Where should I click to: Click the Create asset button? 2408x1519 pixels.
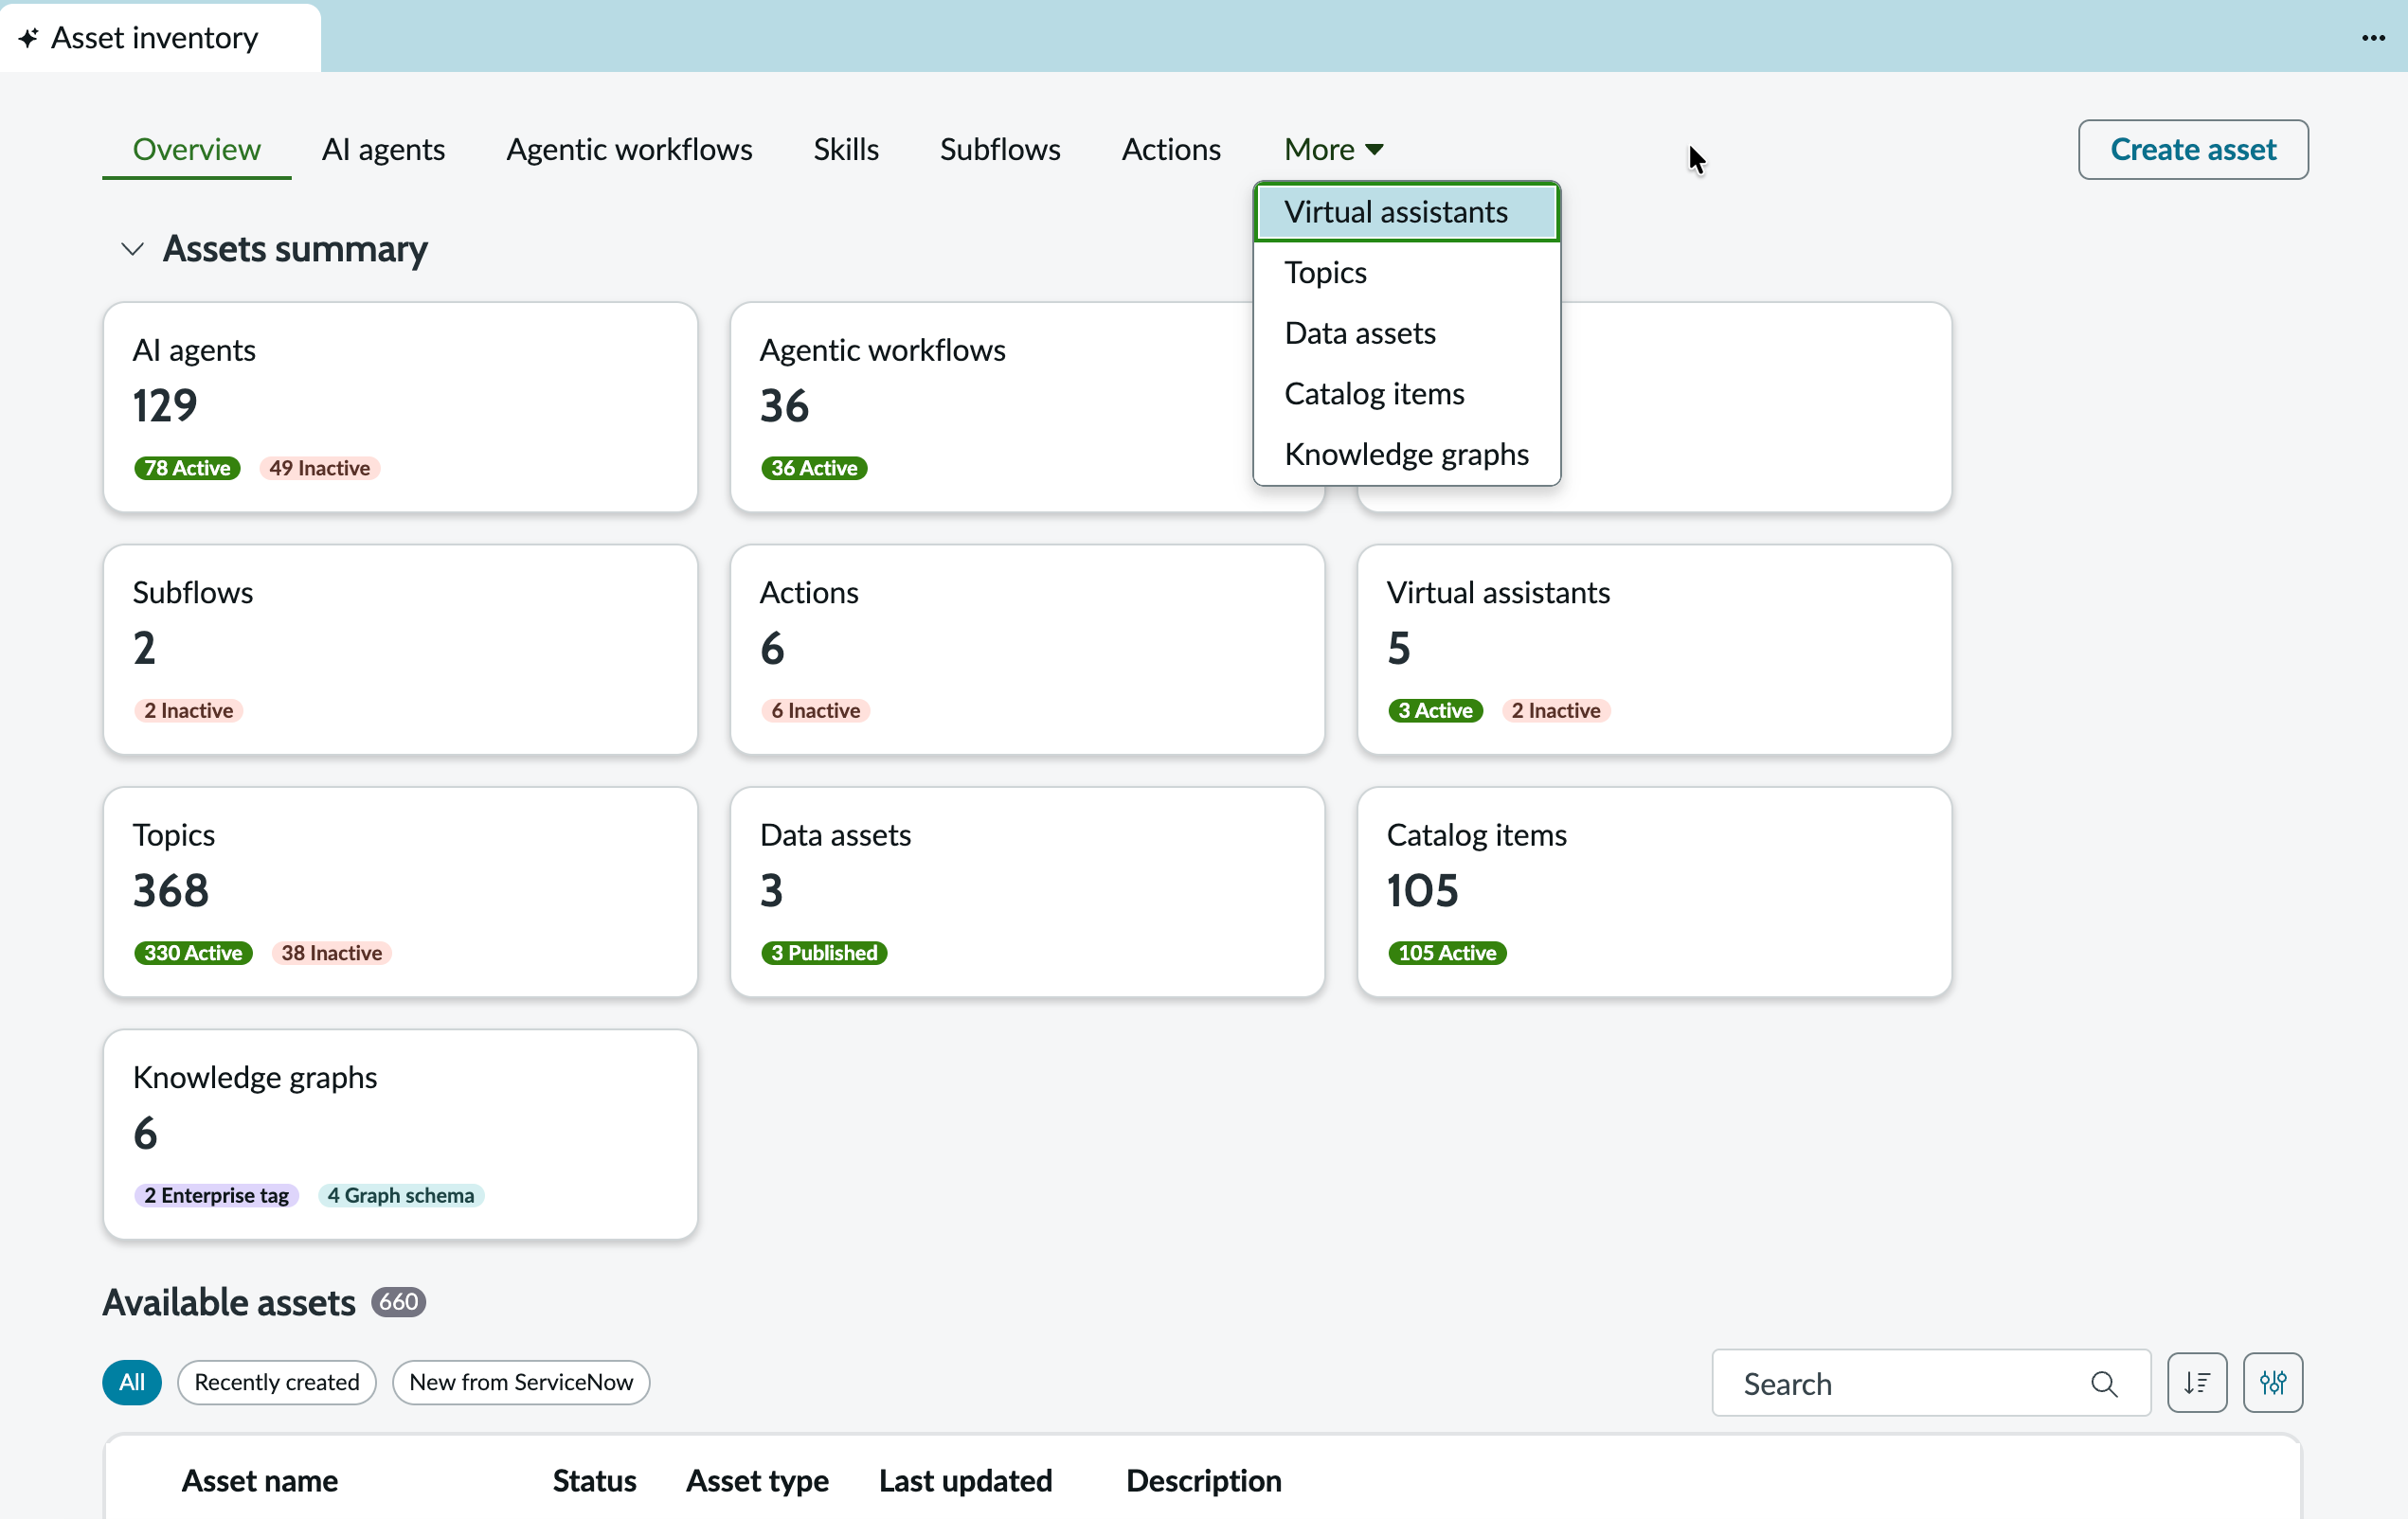click(x=2193, y=149)
